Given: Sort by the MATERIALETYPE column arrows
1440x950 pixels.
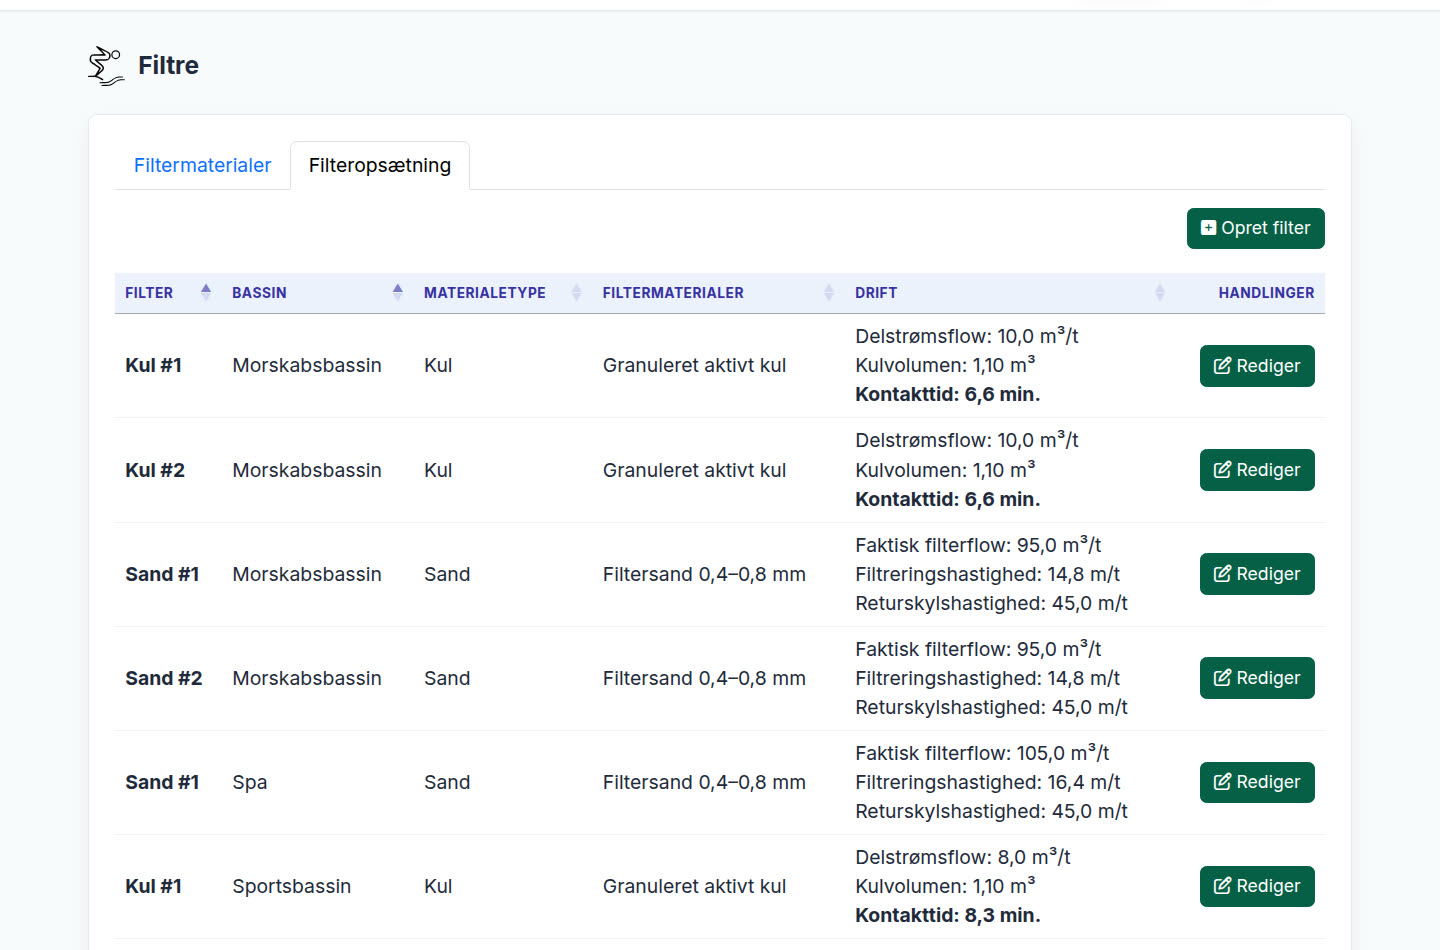Looking at the screenshot, I should pyautogui.click(x=576, y=292).
